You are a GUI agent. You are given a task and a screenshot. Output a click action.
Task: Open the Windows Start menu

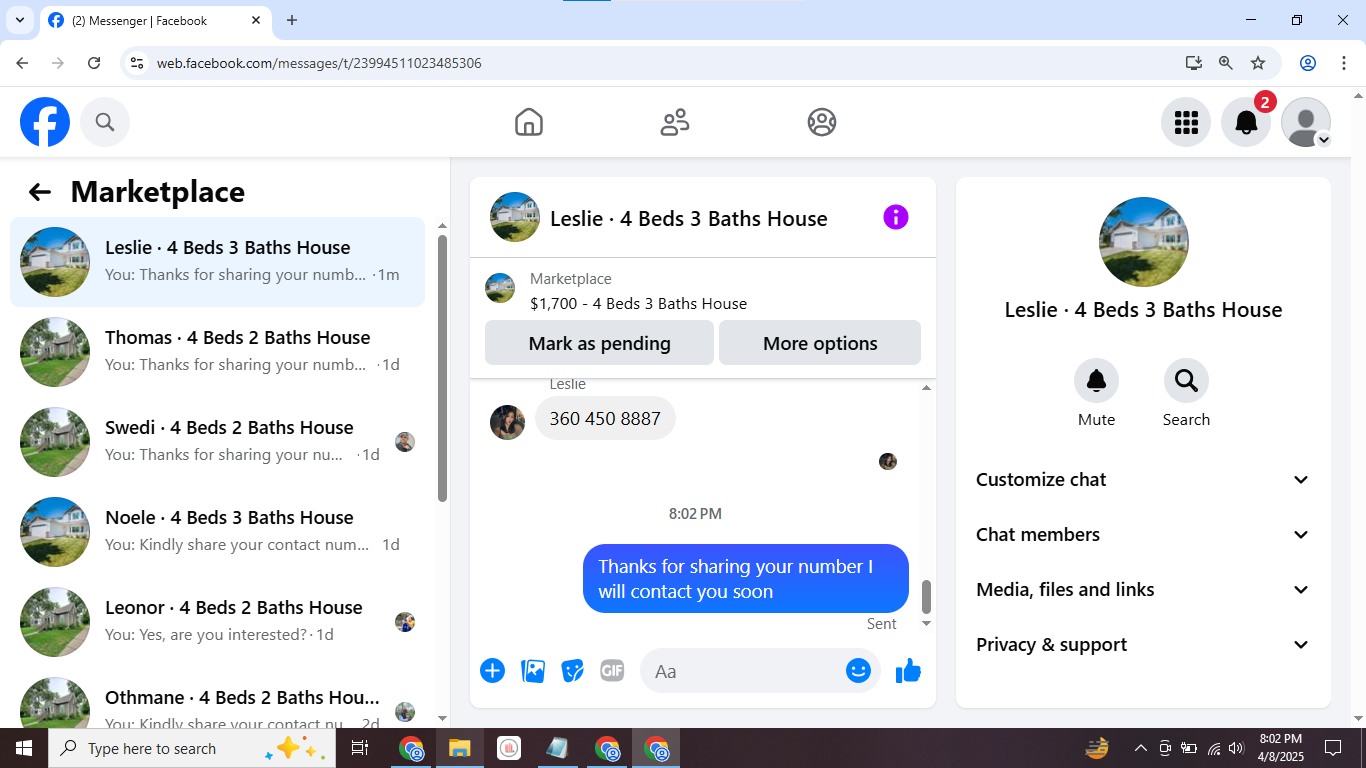[x=23, y=748]
